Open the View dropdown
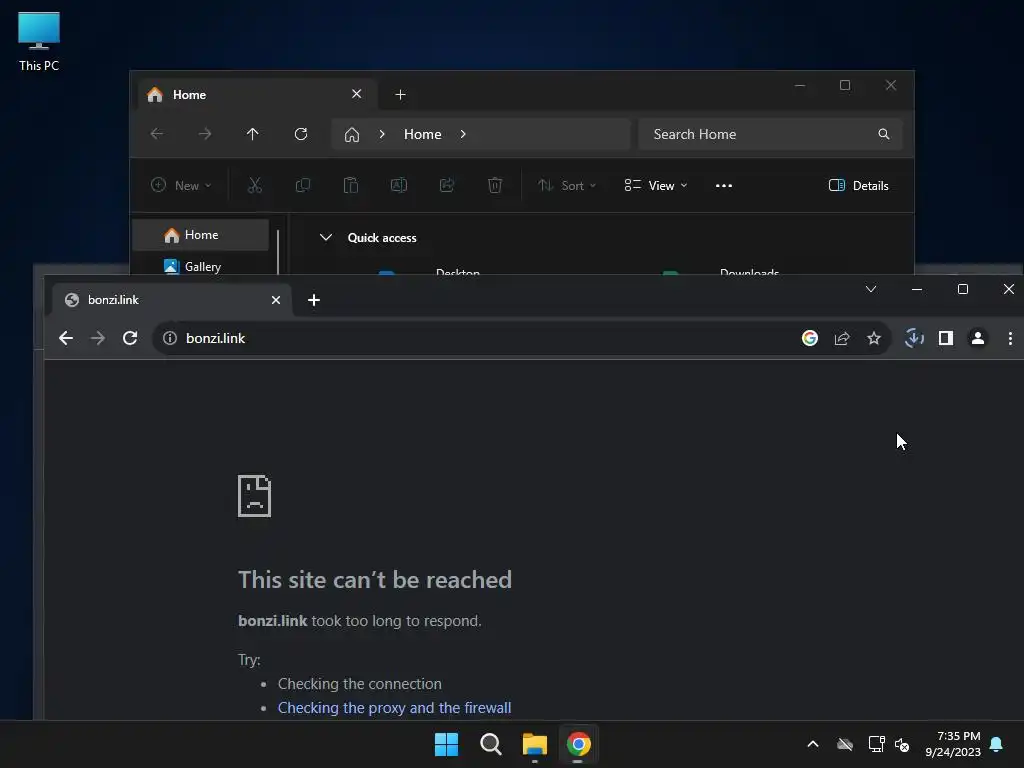Screen dimensions: 1024x768 coord(656,185)
